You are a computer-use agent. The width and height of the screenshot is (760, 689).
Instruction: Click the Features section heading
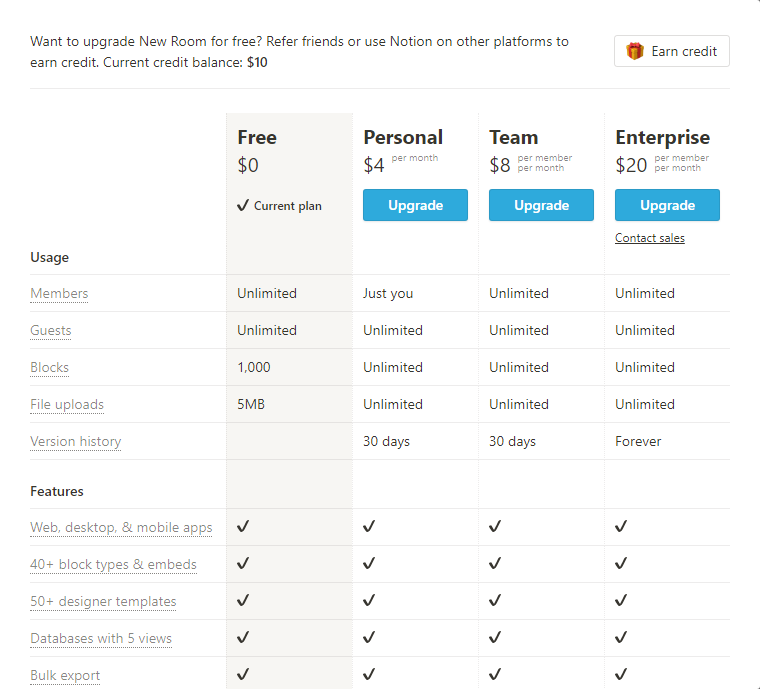point(57,491)
